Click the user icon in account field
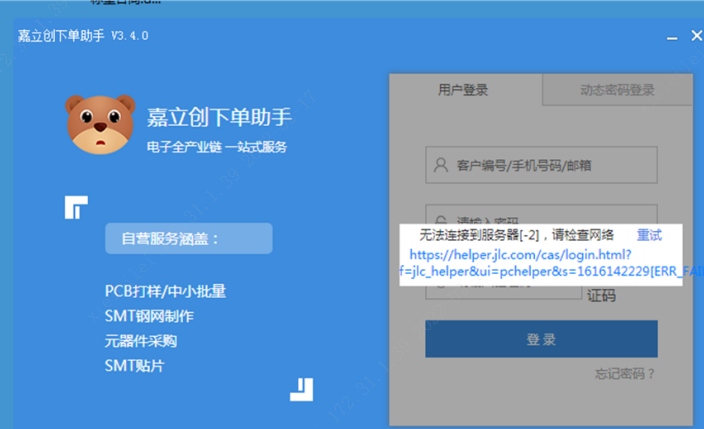The height and width of the screenshot is (429, 704). tap(440, 165)
